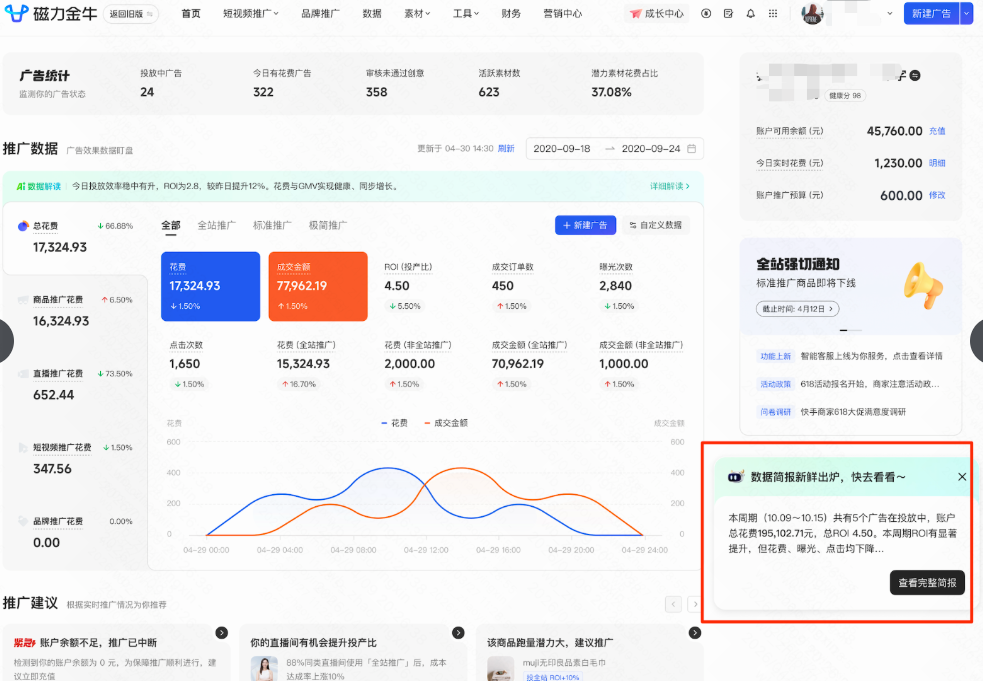The width and height of the screenshot is (983, 681).
Task: Toggle 成交金额 (全站推广) metric card
Action: 533,365
